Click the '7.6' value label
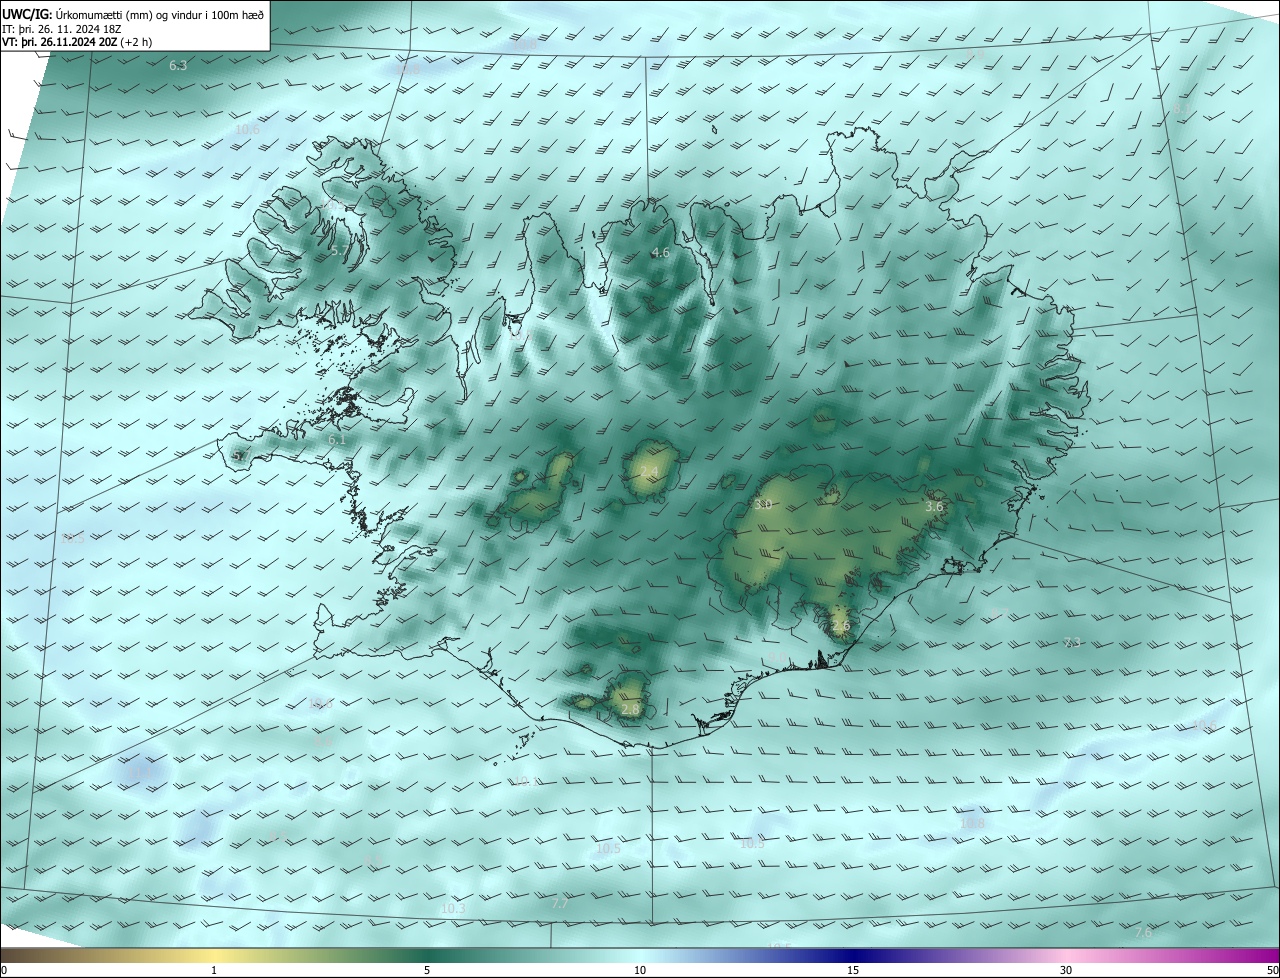Viewport: 1280px width, 978px height. 1143,933
